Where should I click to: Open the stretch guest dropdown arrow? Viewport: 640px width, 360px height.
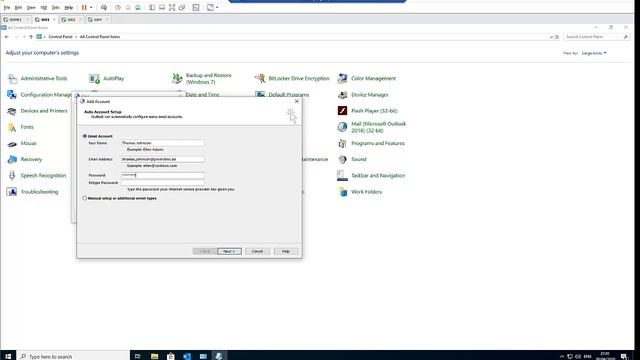pyautogui.click(x=217, y=7)
